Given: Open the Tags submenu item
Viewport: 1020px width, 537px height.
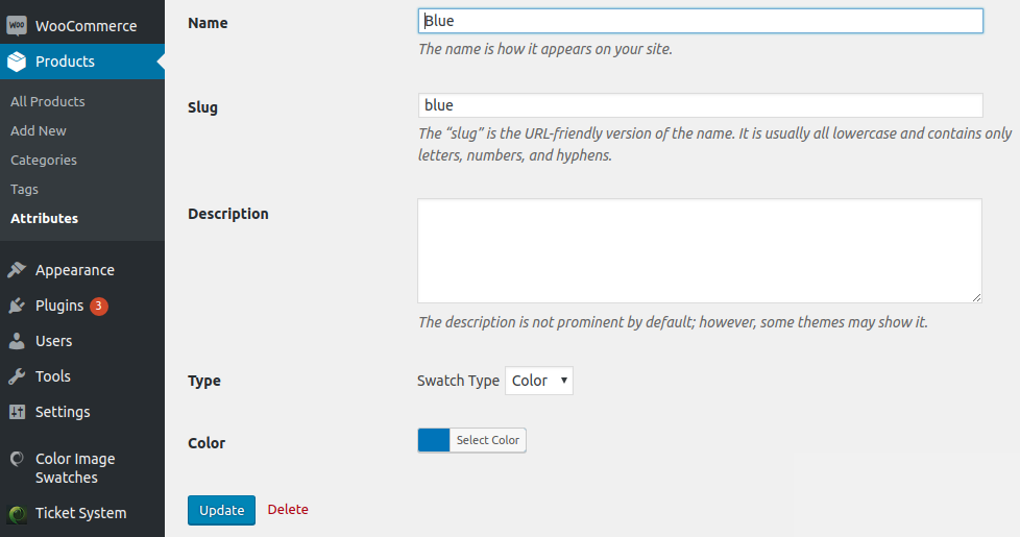Looking at the screenshot, I should (24, 189).
